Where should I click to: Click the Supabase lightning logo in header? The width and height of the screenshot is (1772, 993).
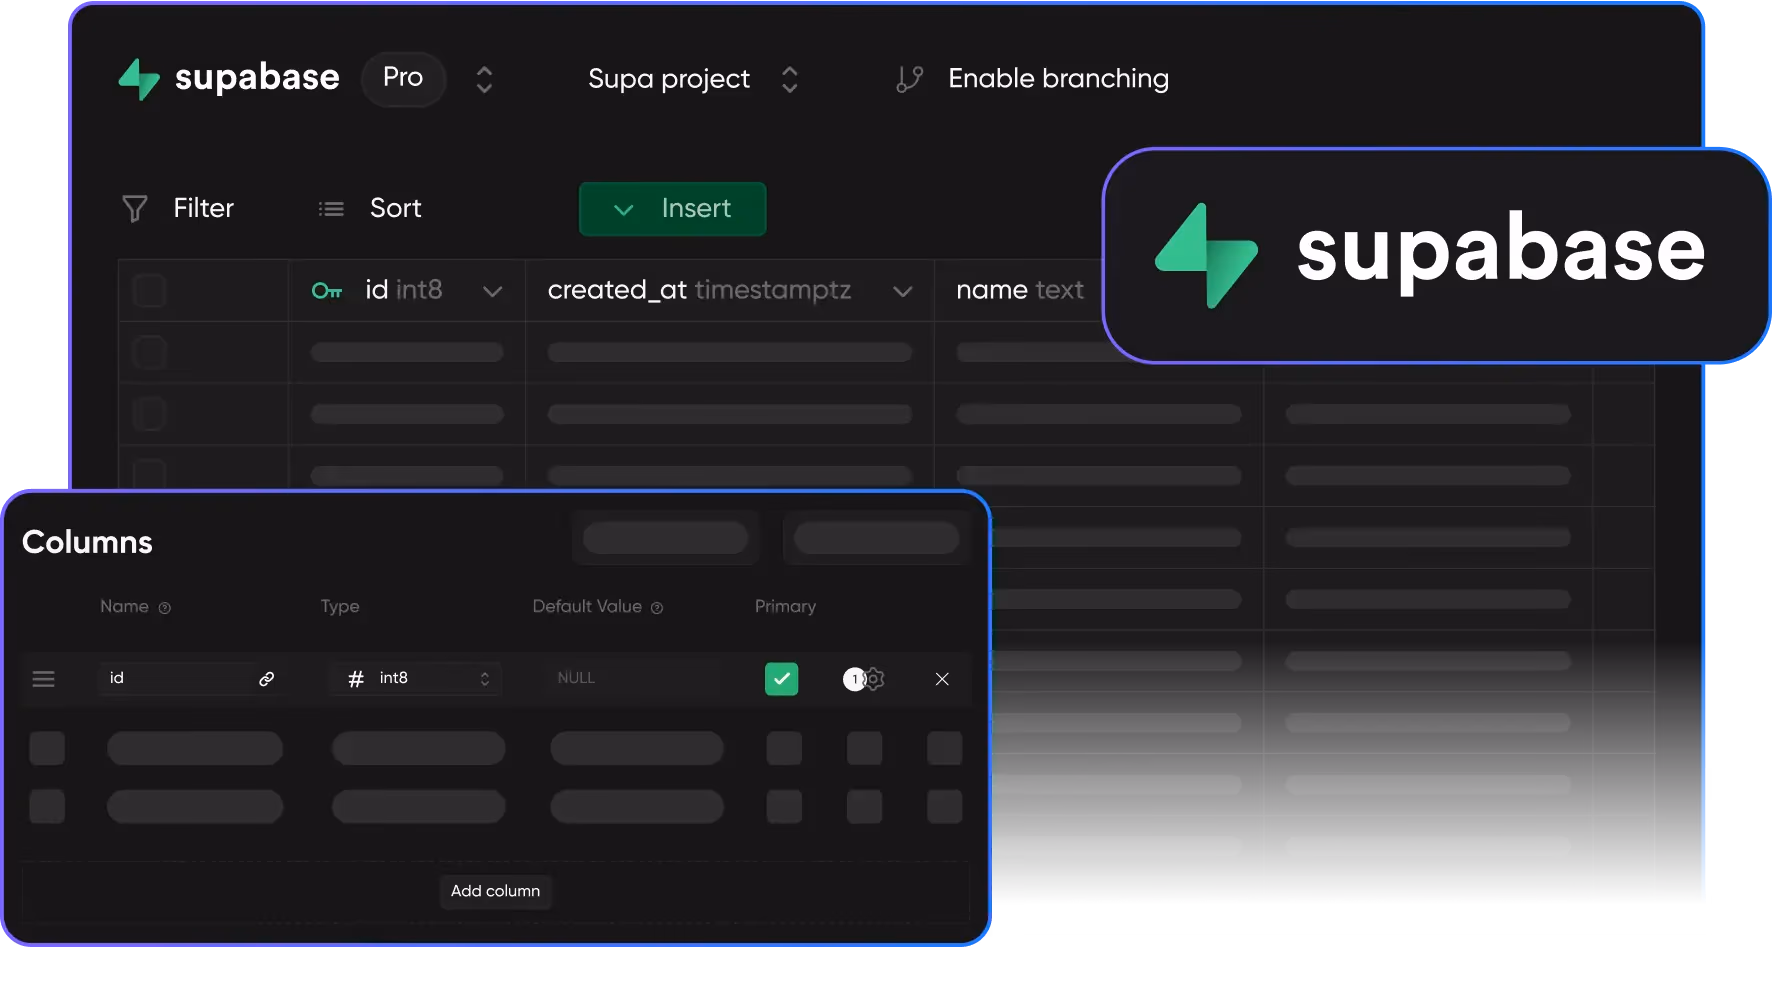(x=139, y=79)
